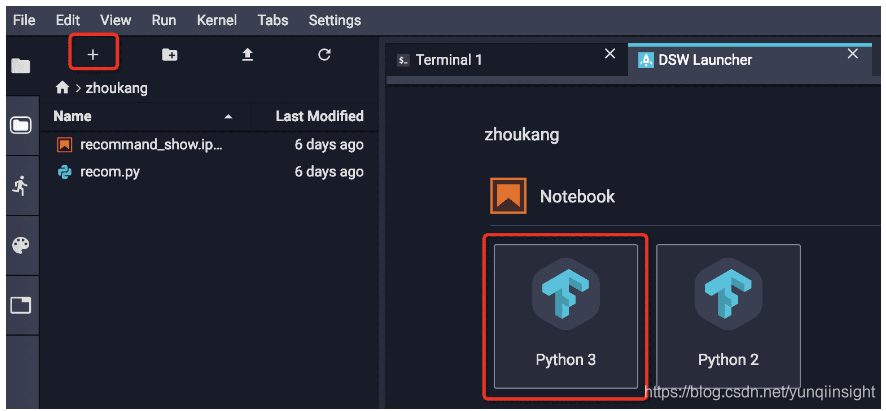The width and height of the screenshot is (886, 411).
Task: Click the terminal icon on Terminal 1 tab
Action: 403,60
